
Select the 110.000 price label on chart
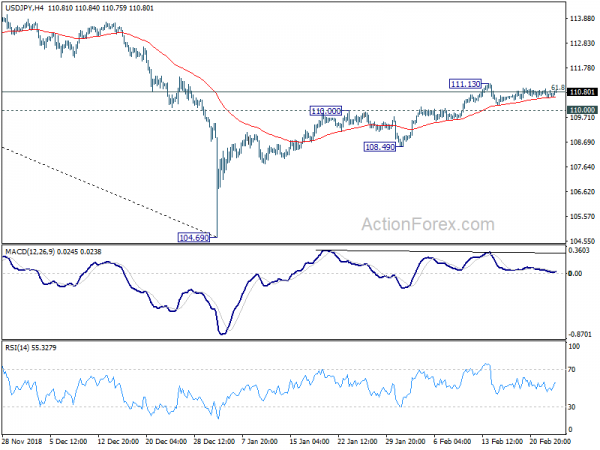[326, 111]
